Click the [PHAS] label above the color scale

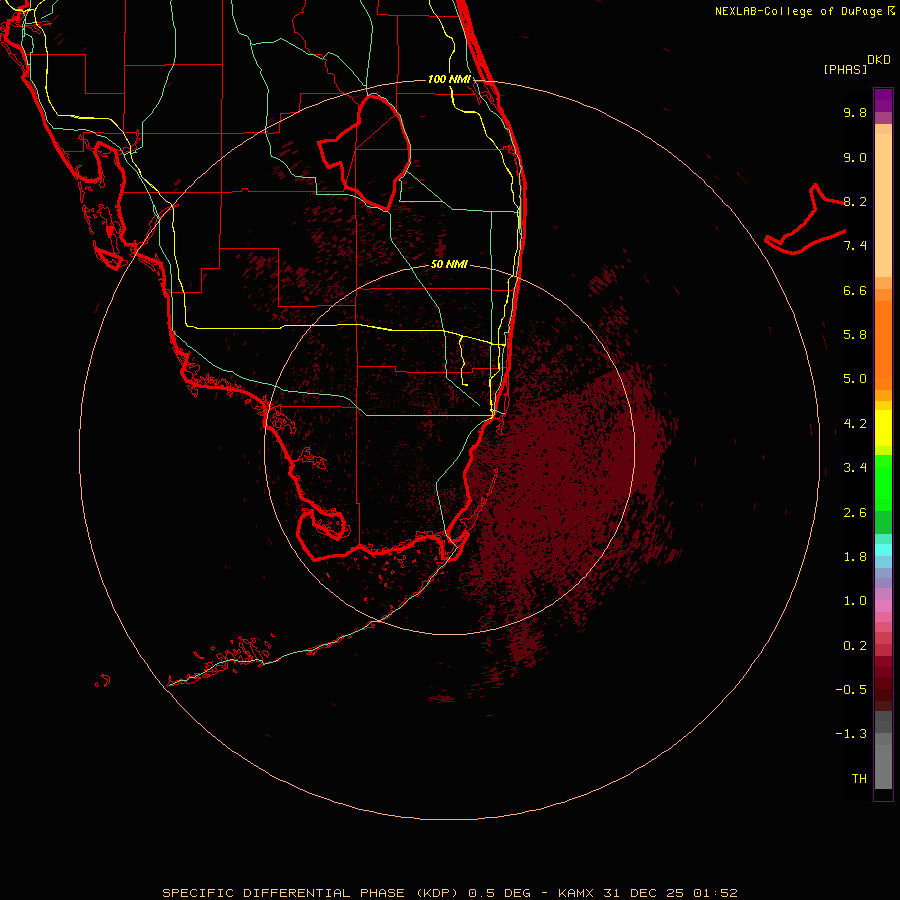click(845, 69)
